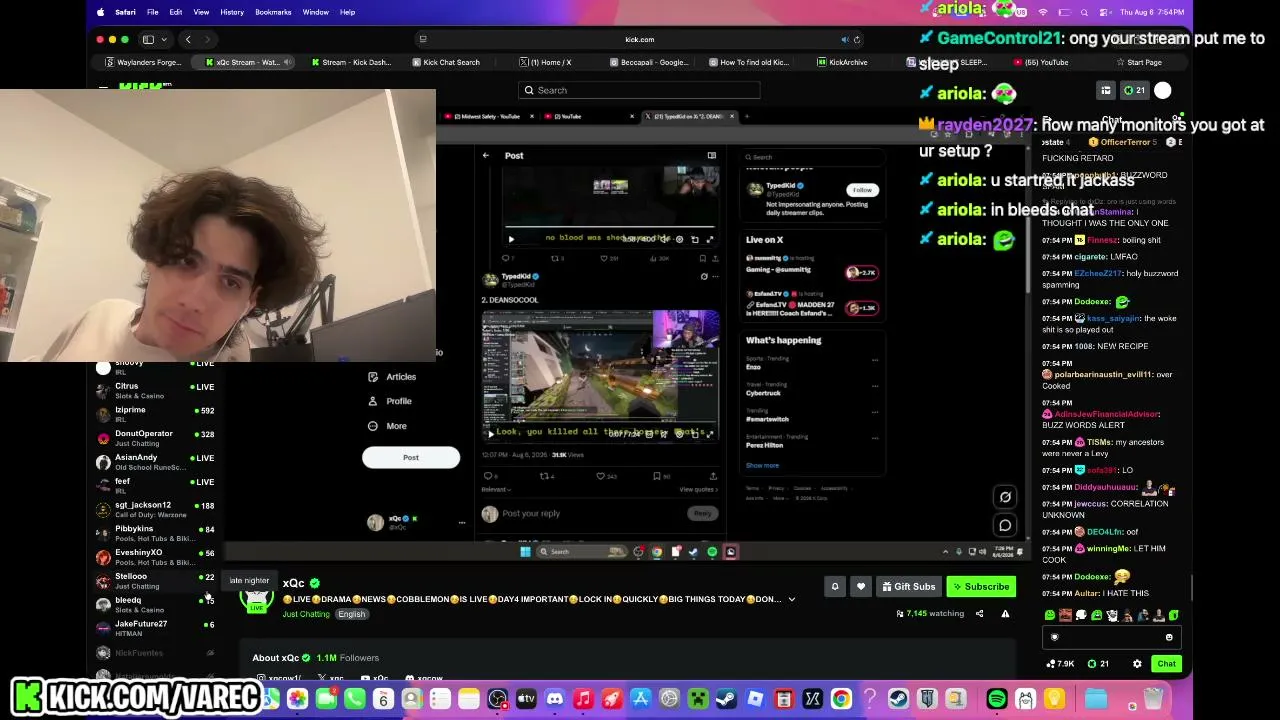Click the Kick search box
This screenshot has height=720, width=1280.
[x=639, y=90]
